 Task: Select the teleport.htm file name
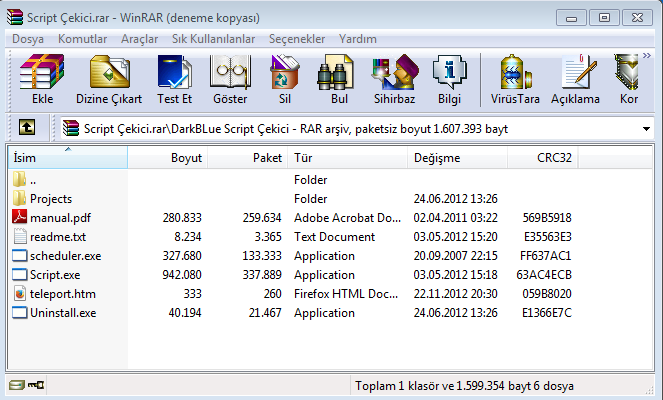click(x=63, y=294)
